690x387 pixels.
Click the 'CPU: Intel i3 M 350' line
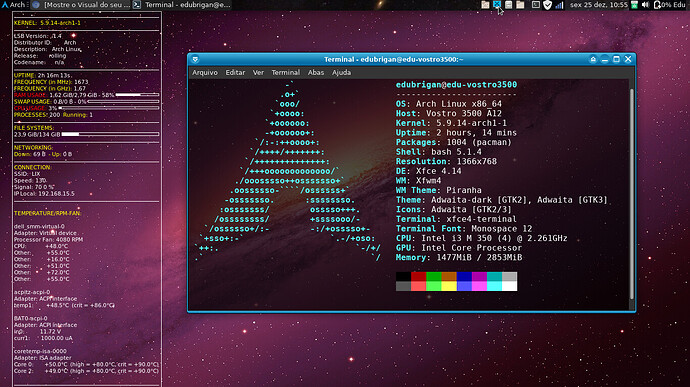tap(481, 239)
